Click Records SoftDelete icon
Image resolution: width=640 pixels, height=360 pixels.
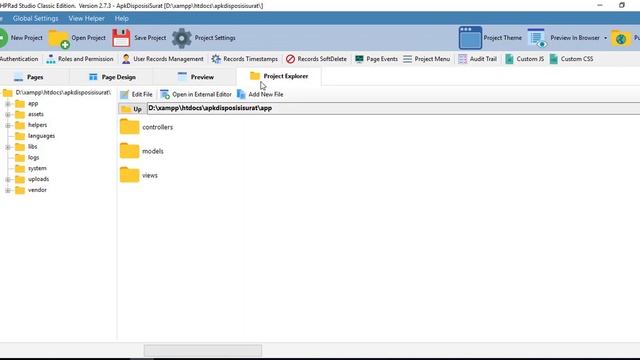[290, 59]
